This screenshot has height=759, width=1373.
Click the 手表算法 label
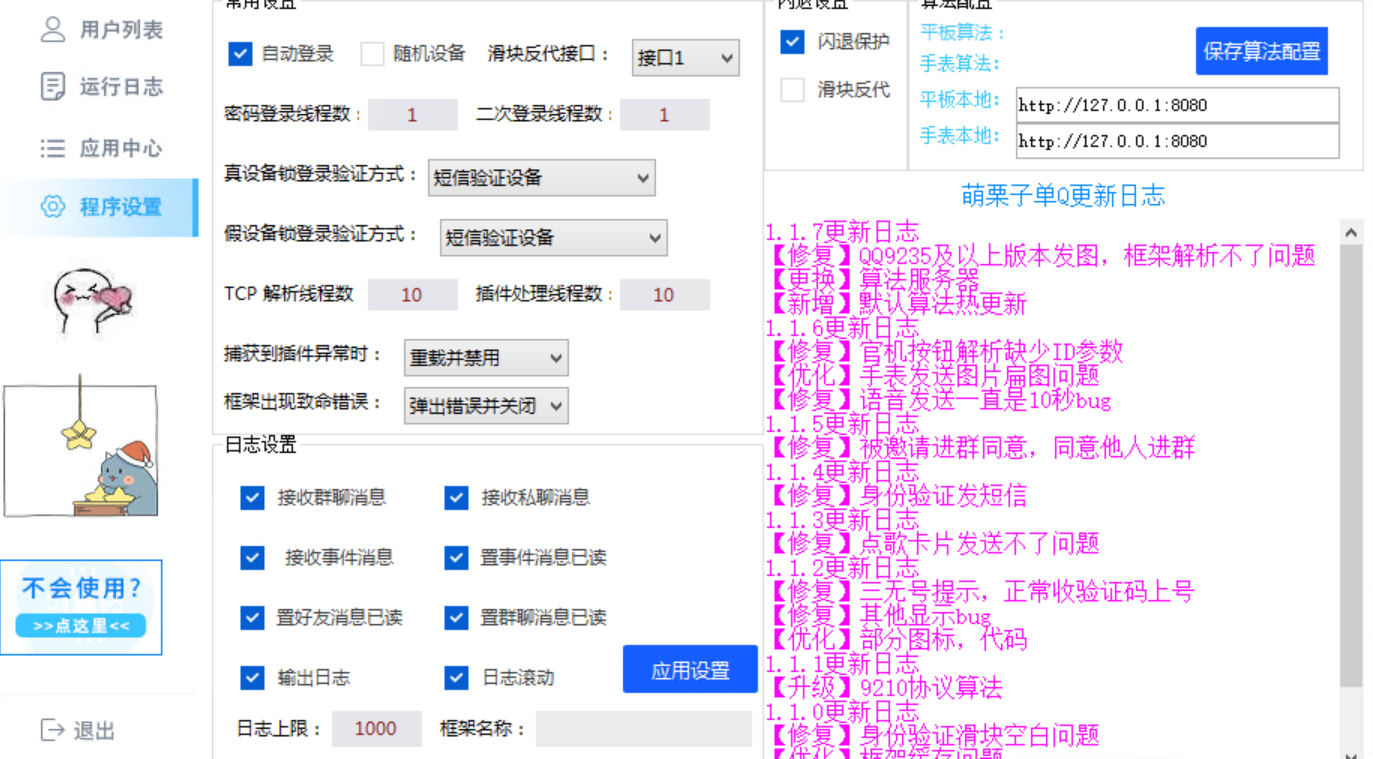[960, 64]
